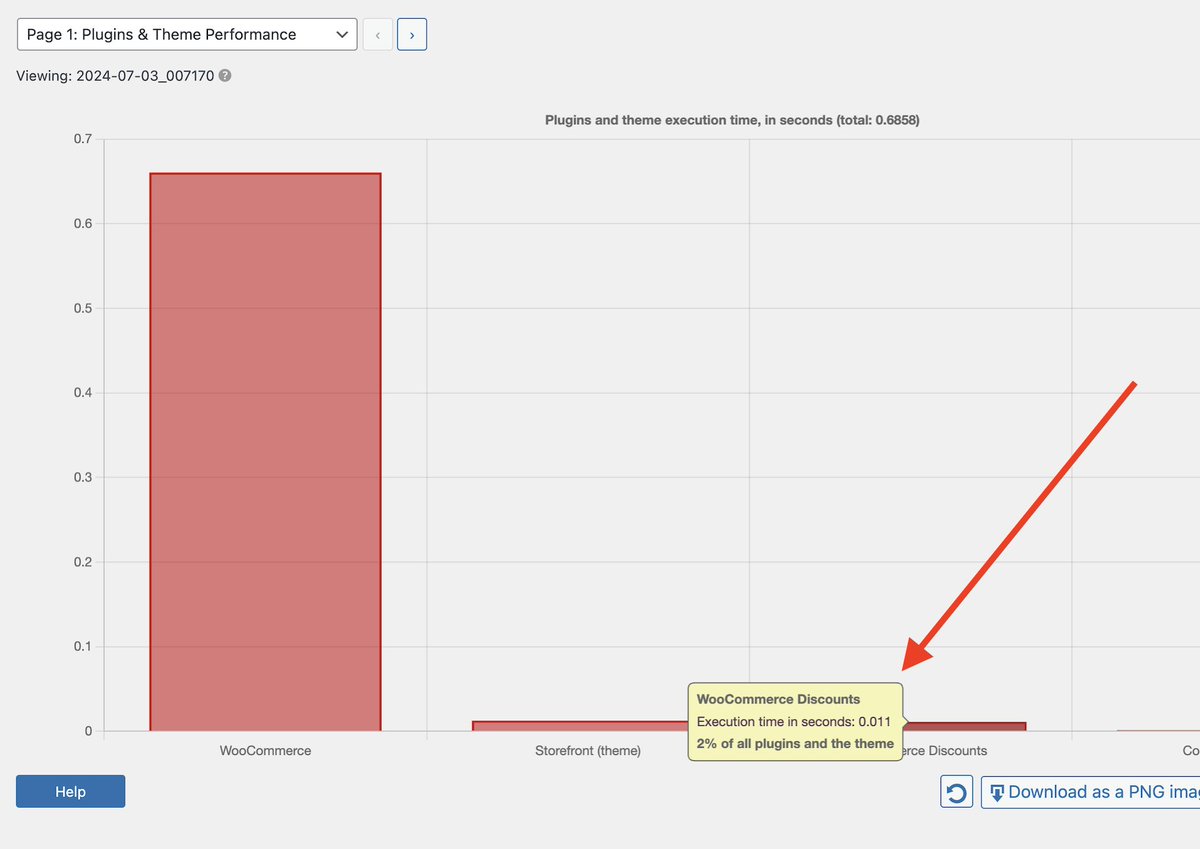This screenshot has width=1200, height=849.
Task: Click the 0.4 y-axis value
Action: click(82, 392)
